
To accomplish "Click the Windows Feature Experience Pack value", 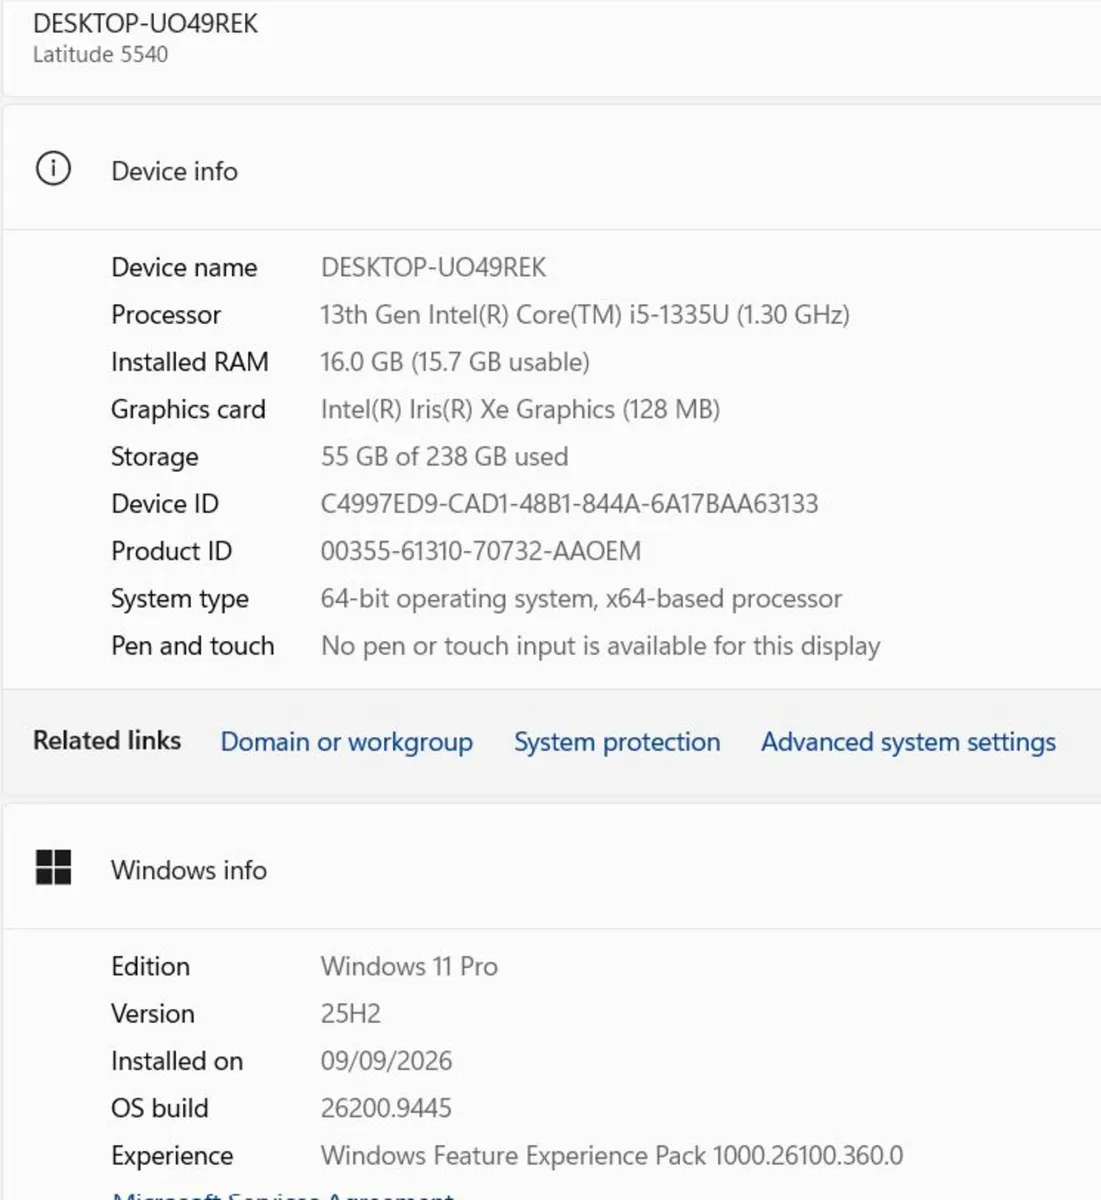I will 612,1156.
